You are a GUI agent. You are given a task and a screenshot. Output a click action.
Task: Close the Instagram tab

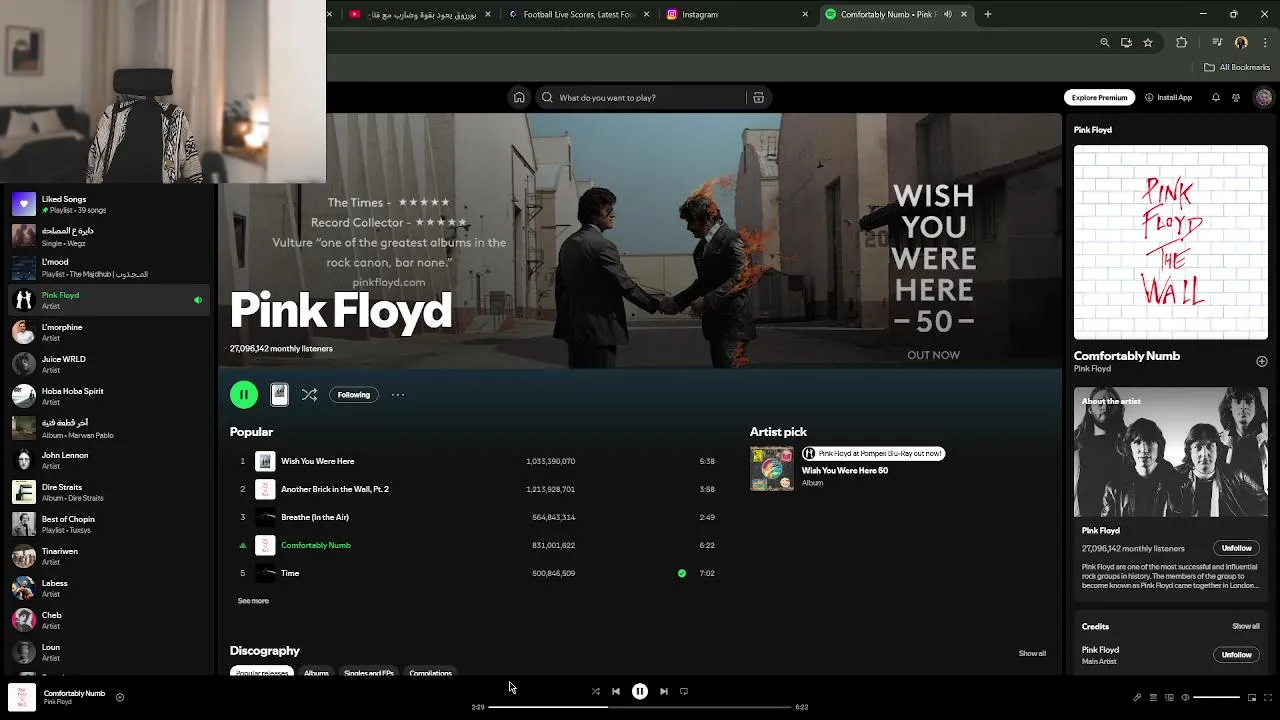tap(805, 14)
